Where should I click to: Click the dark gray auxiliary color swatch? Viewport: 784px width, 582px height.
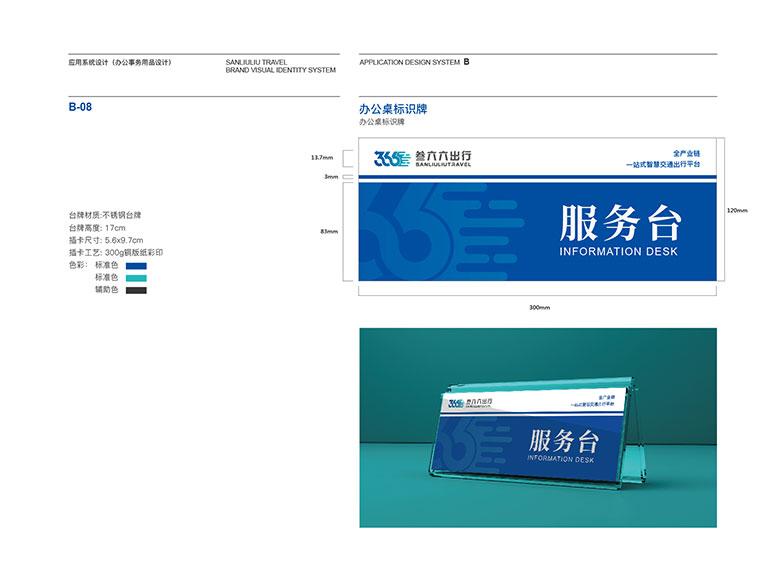pyautogui.click(x=136, y=290)
